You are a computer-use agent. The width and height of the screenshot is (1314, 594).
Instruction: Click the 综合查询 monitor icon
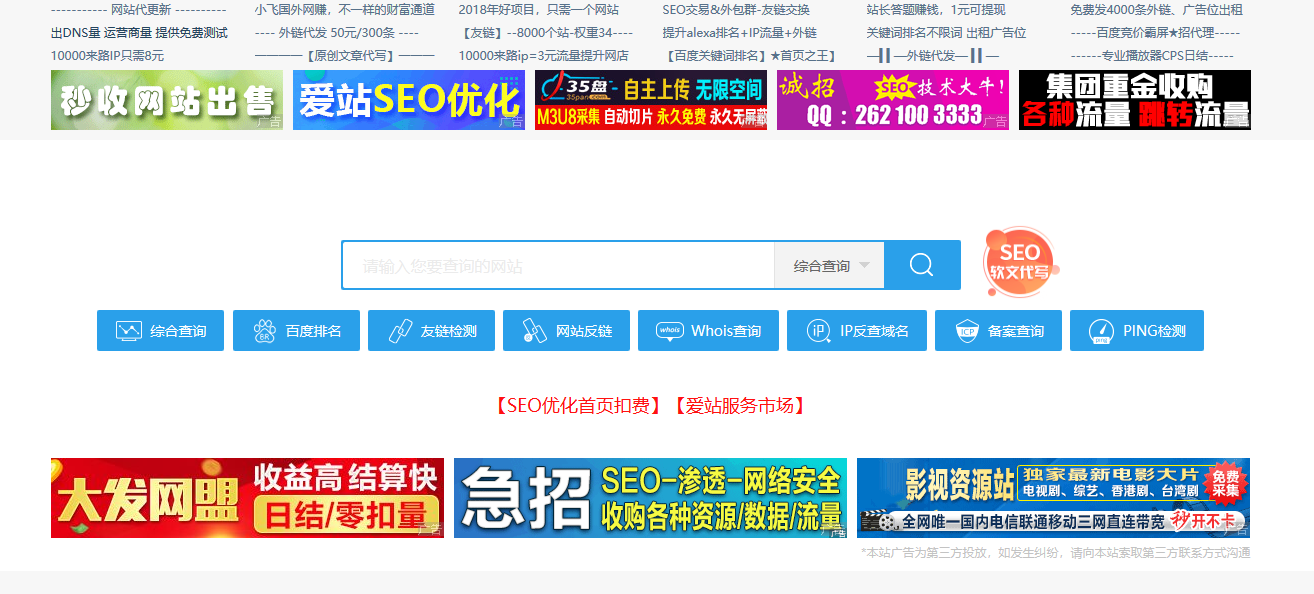click(x=129, y=331)
